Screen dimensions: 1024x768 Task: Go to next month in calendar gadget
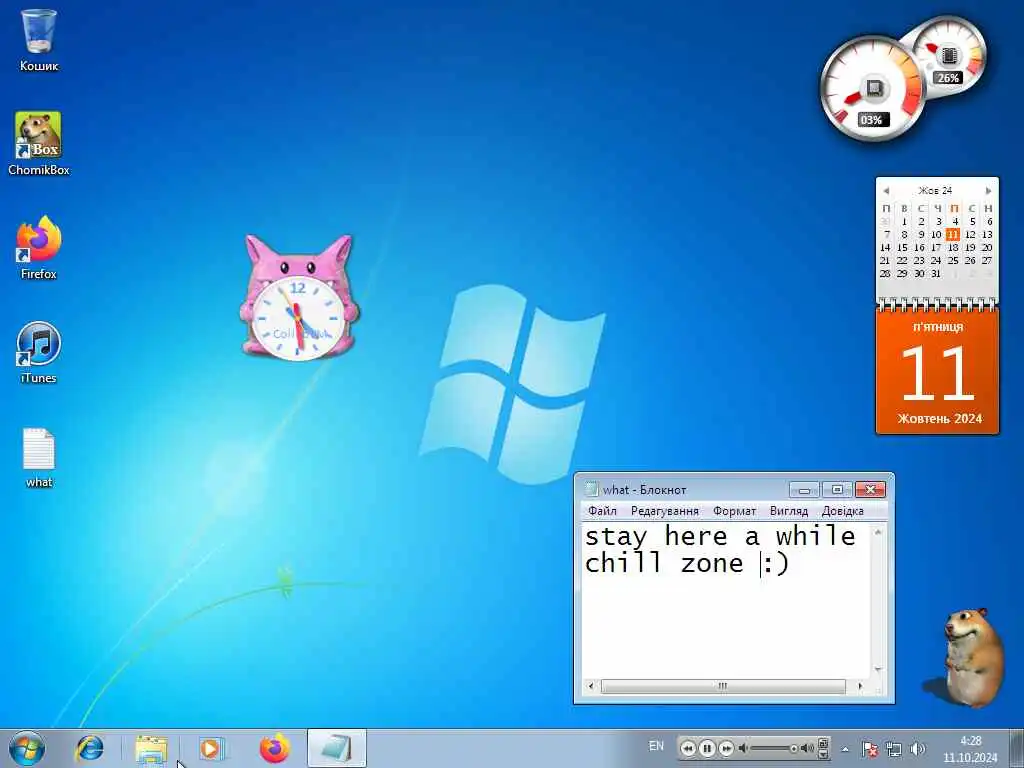click(988, 191)
